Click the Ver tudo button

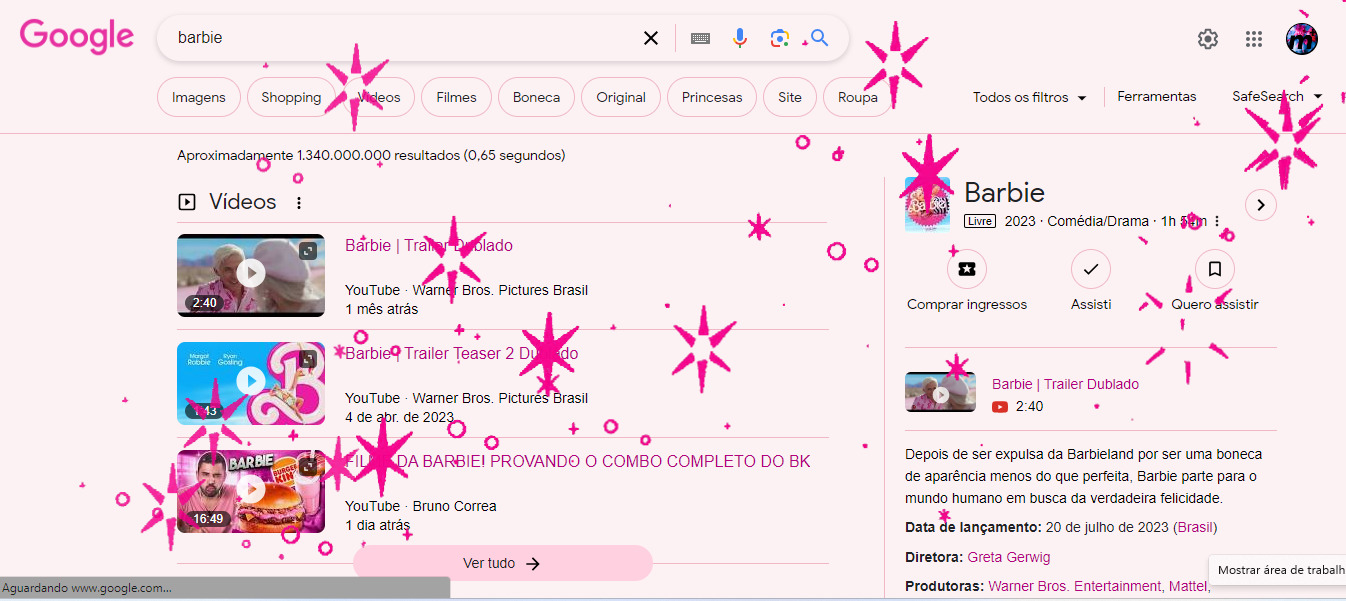502,563
